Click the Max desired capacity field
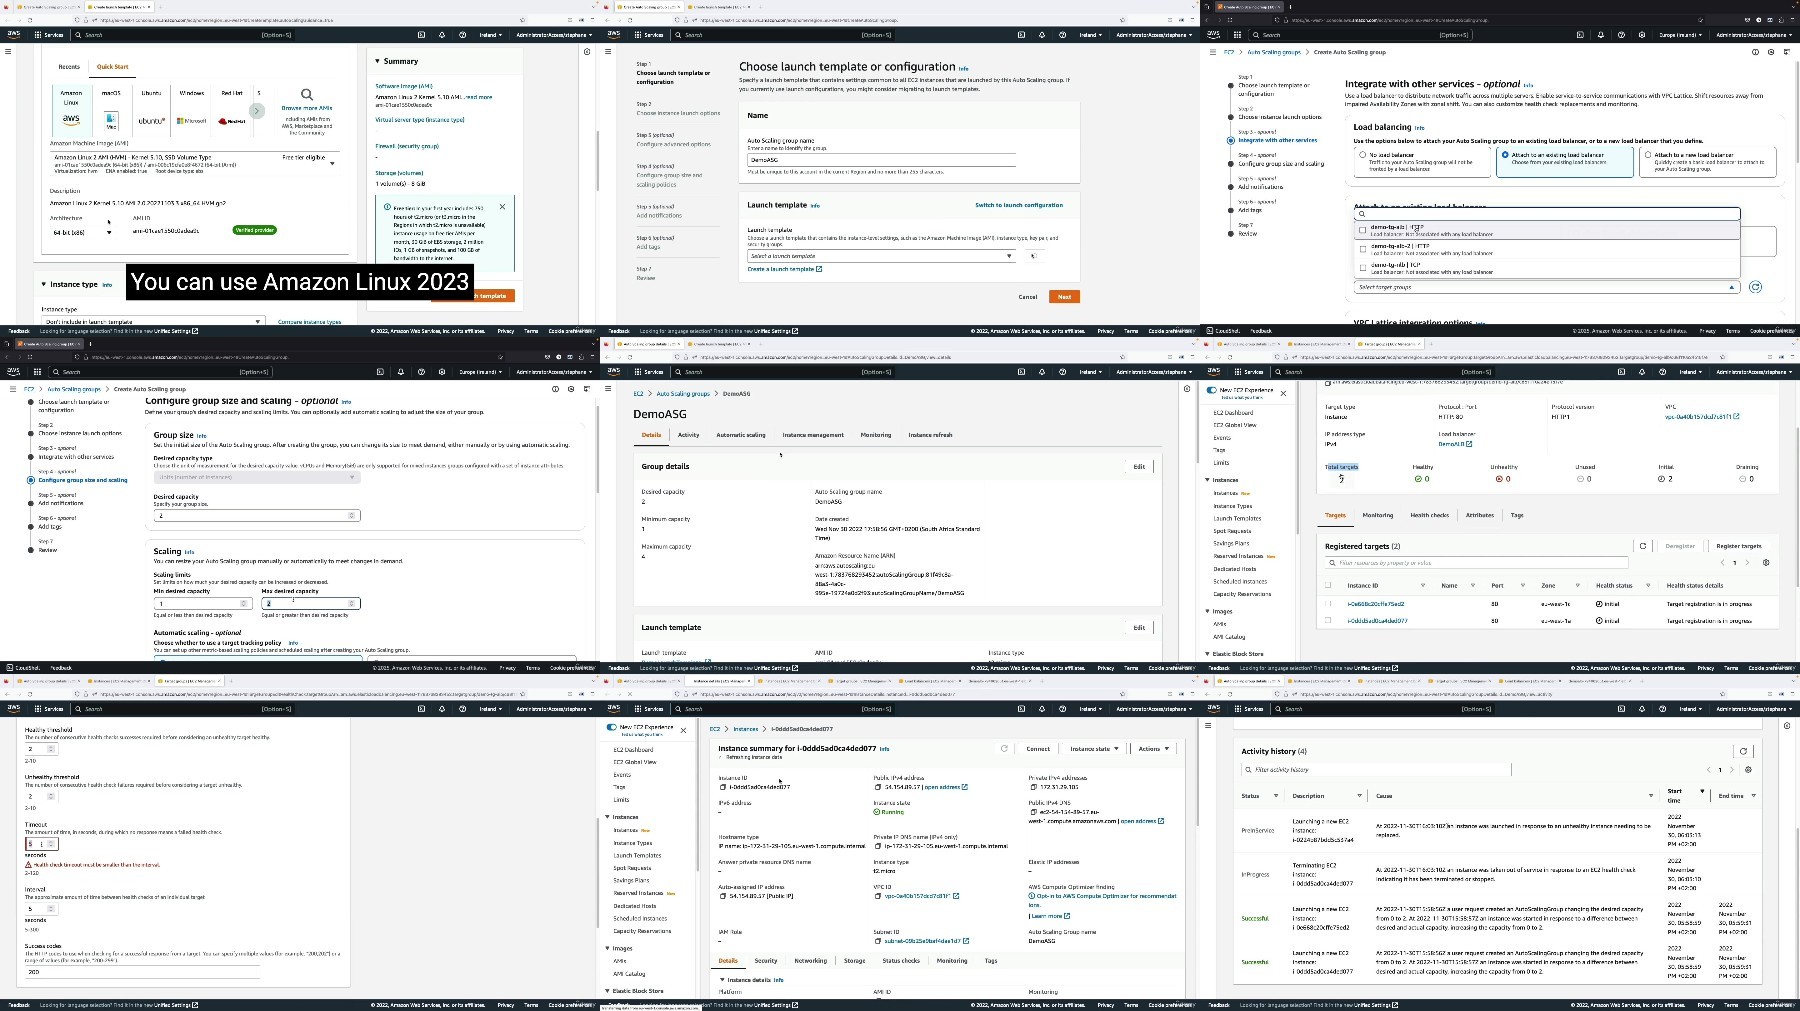1800x1011 pixels. pyautogui.click(x=311, y=604)
